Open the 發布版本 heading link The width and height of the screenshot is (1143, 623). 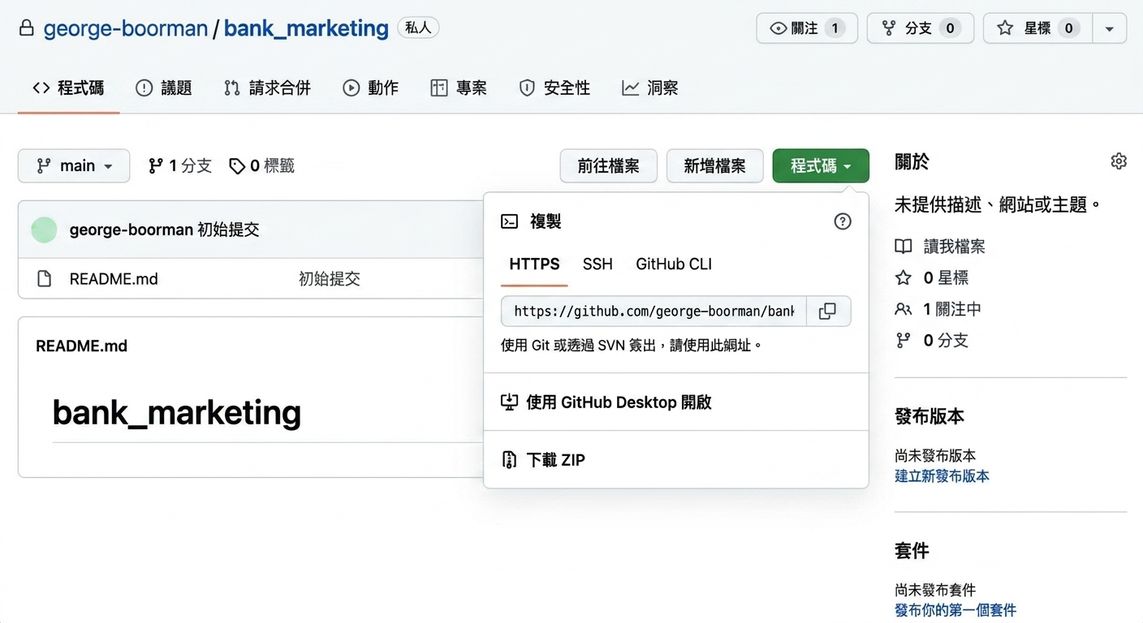pyautogui.click(x=929, y=416)
